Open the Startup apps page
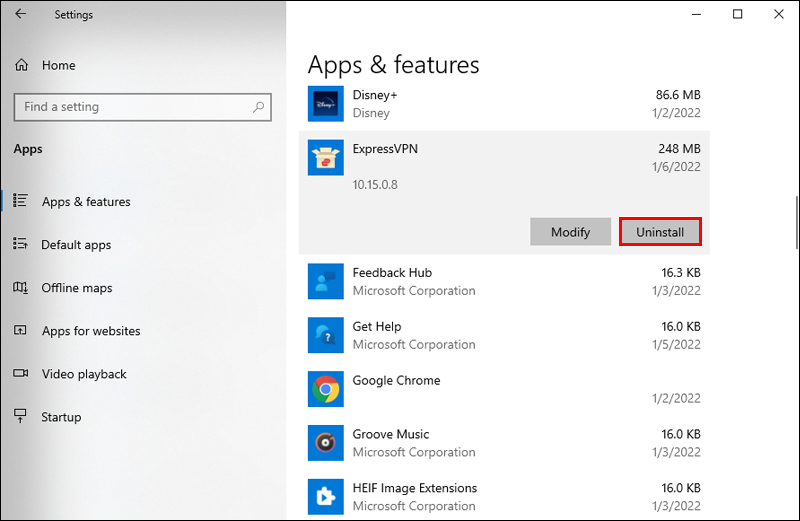 click(60, 417)
